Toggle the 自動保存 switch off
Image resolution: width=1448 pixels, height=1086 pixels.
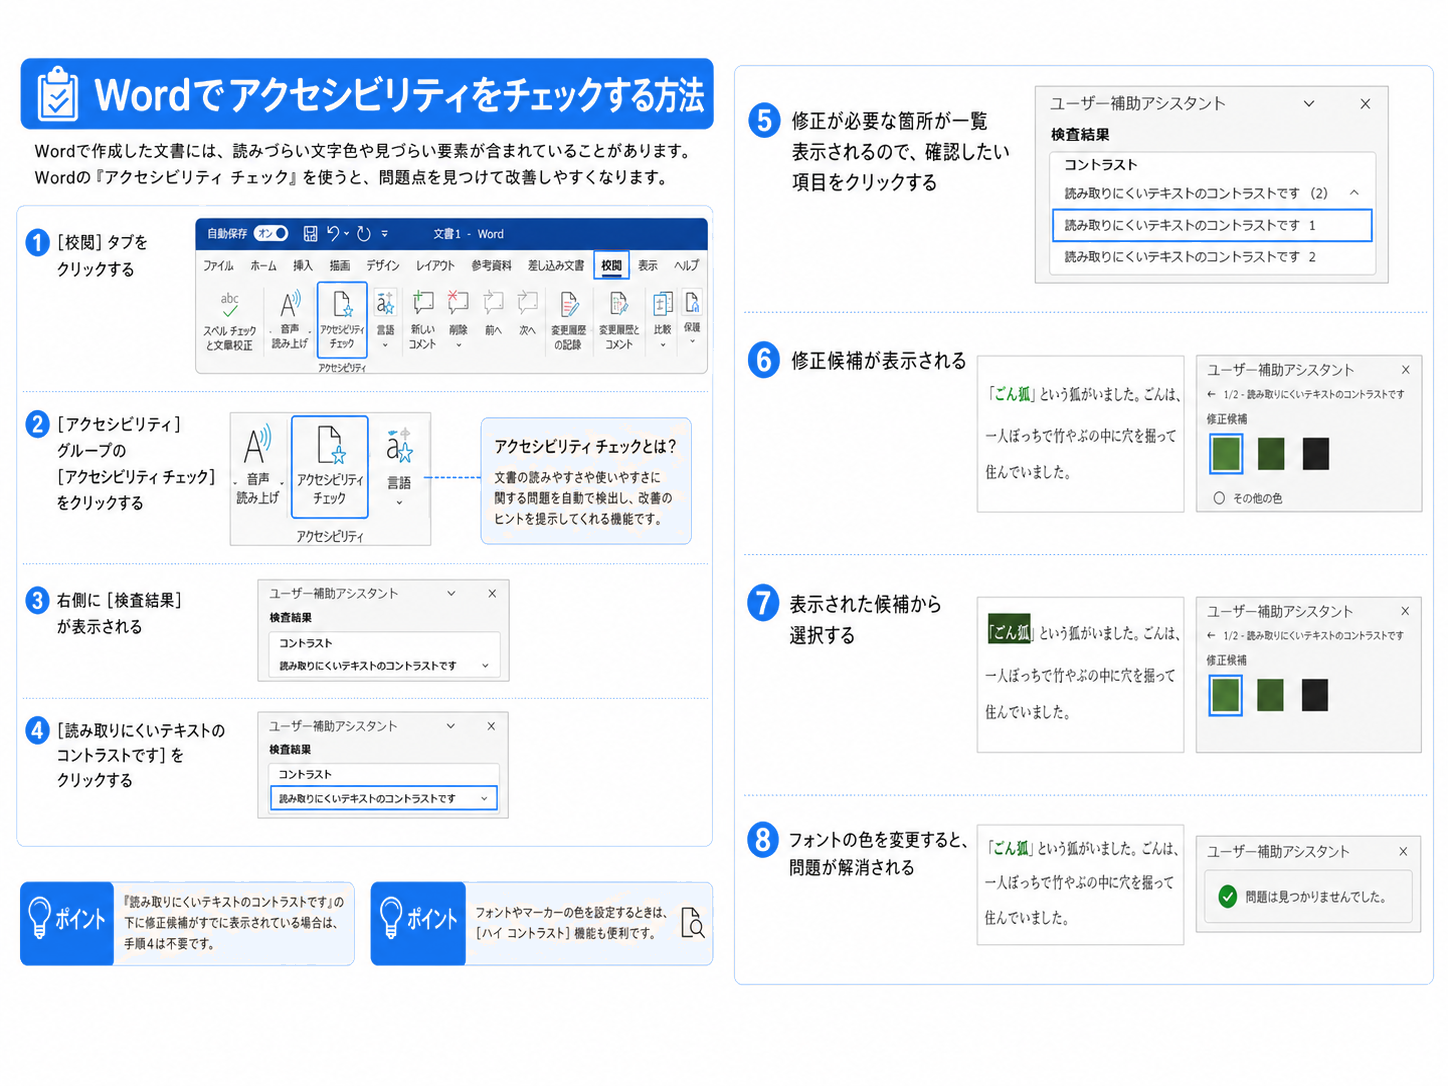272,233
